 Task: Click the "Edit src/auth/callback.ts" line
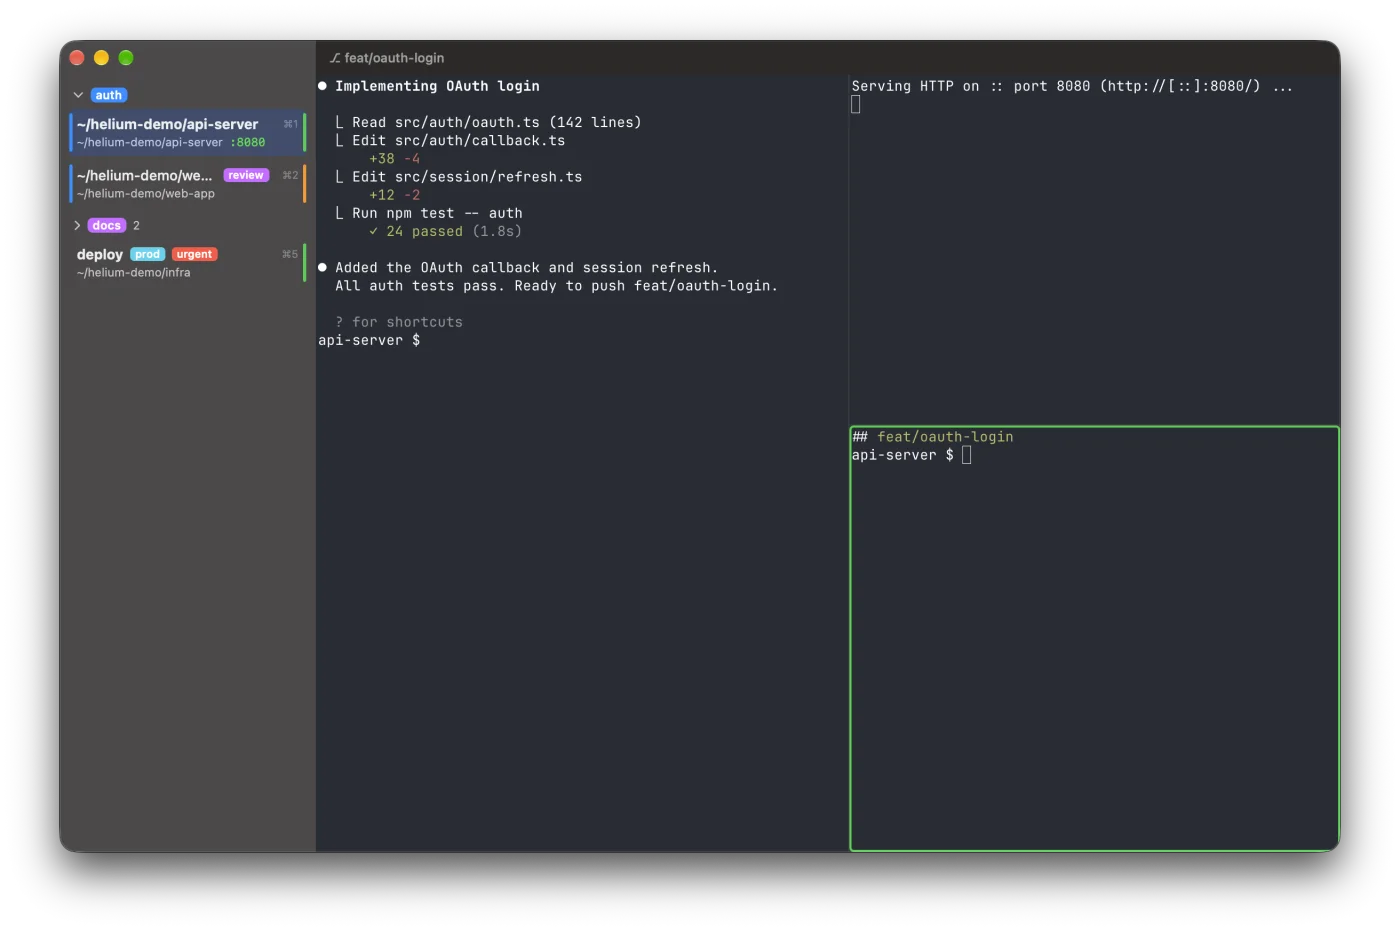(459, 141)
